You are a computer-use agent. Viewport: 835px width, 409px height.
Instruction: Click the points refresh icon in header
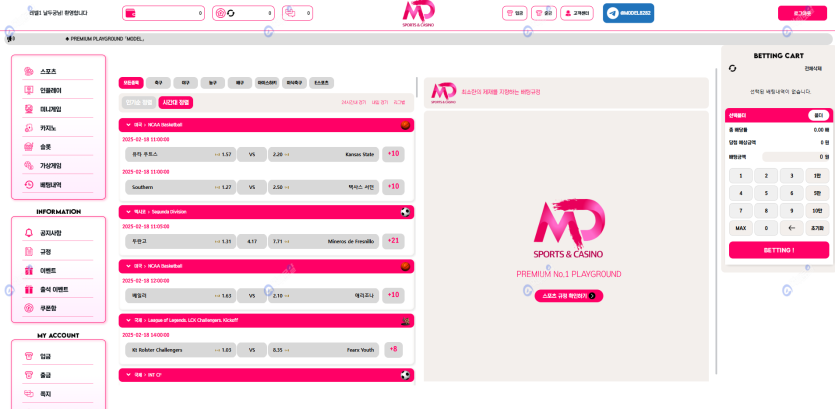(231, 13)
